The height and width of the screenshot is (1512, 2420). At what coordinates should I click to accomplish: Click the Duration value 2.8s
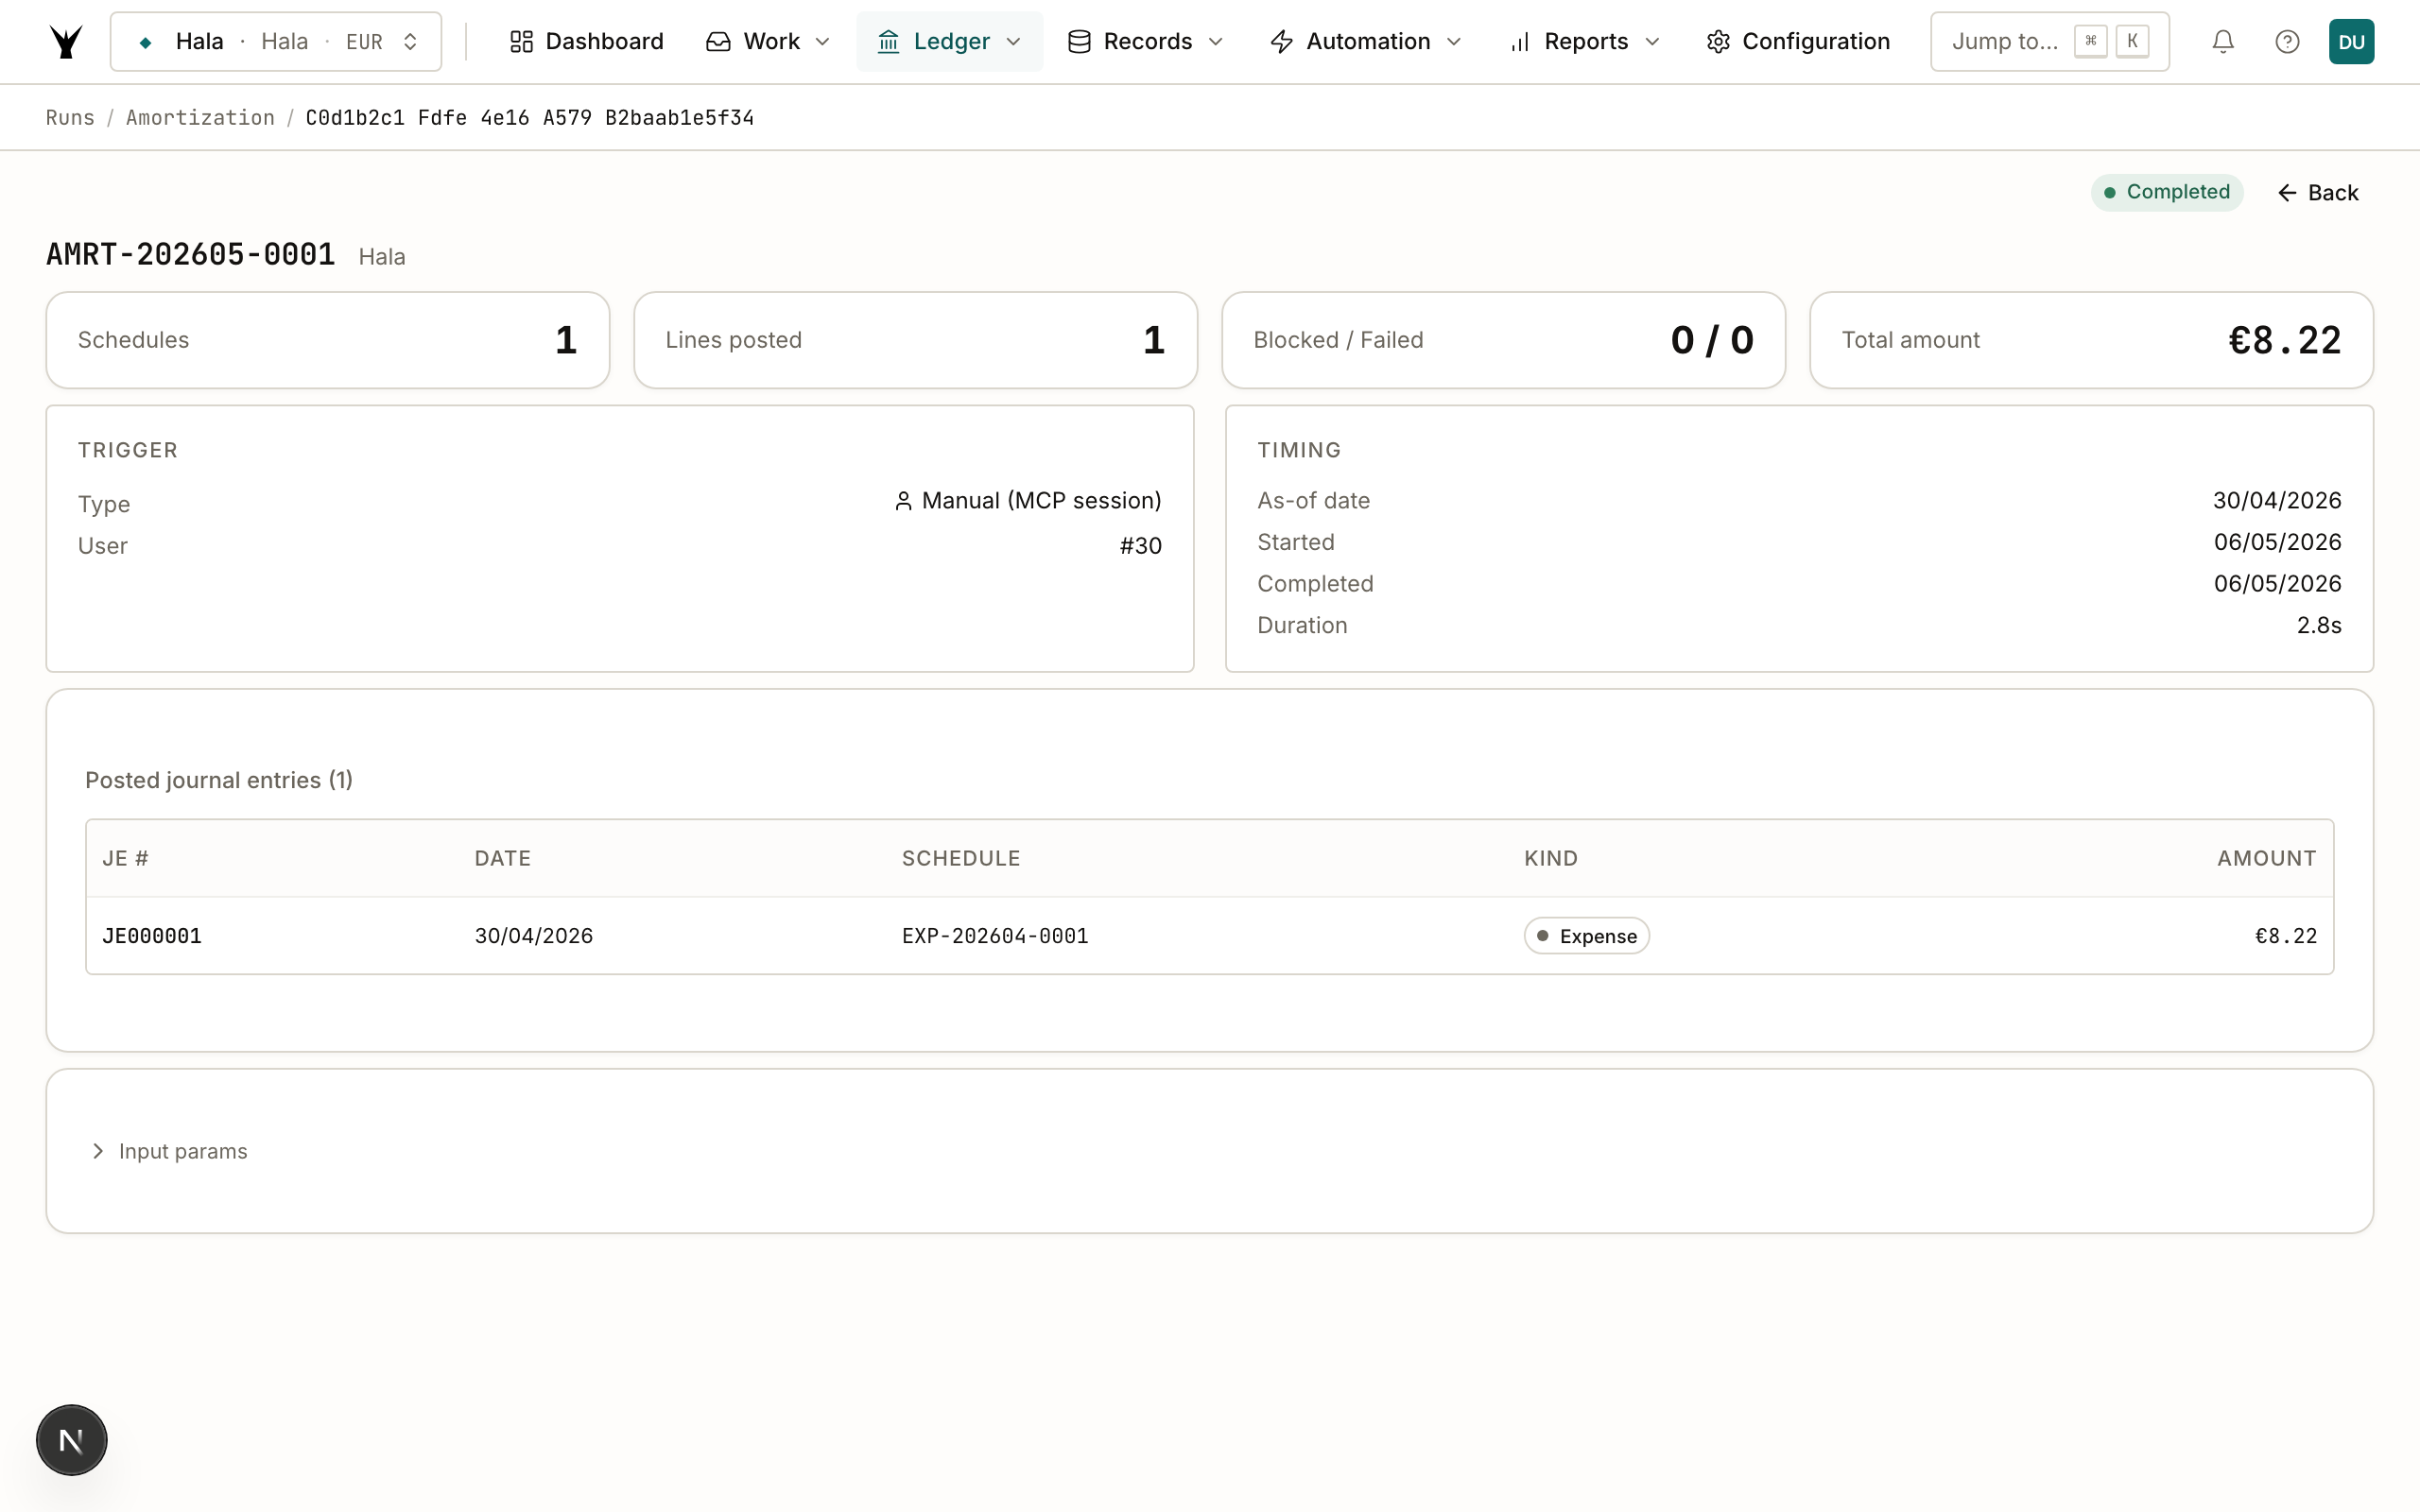pyautogui.click(x=2319, y=625)
